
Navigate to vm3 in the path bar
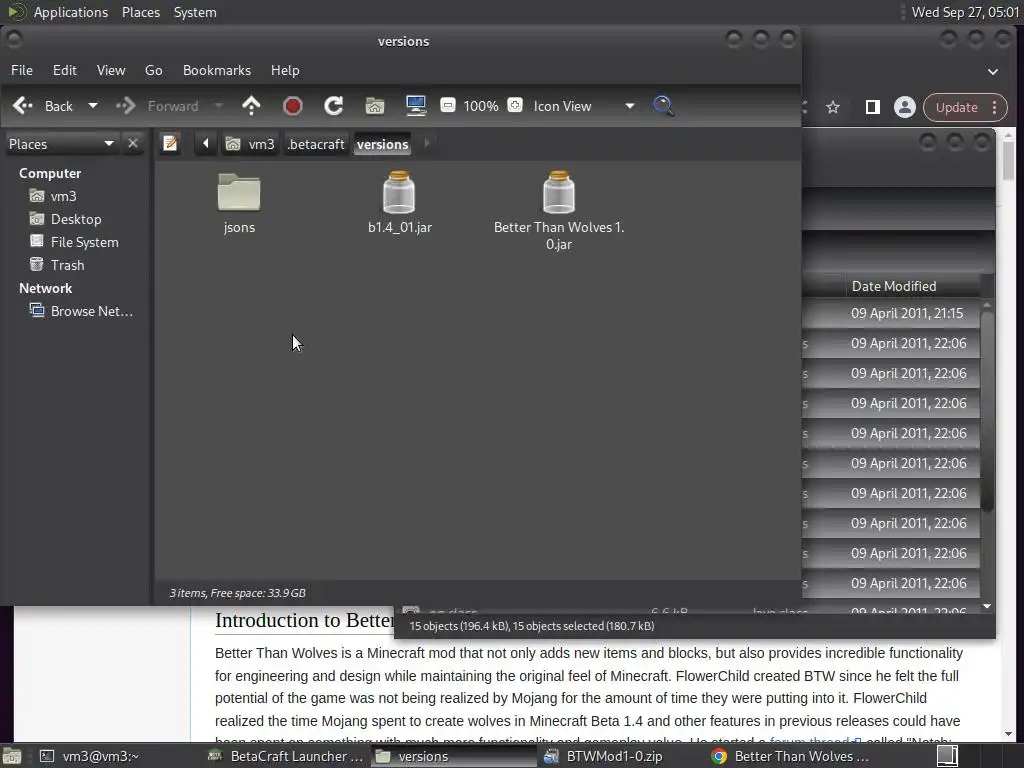[x=250, y=144]
